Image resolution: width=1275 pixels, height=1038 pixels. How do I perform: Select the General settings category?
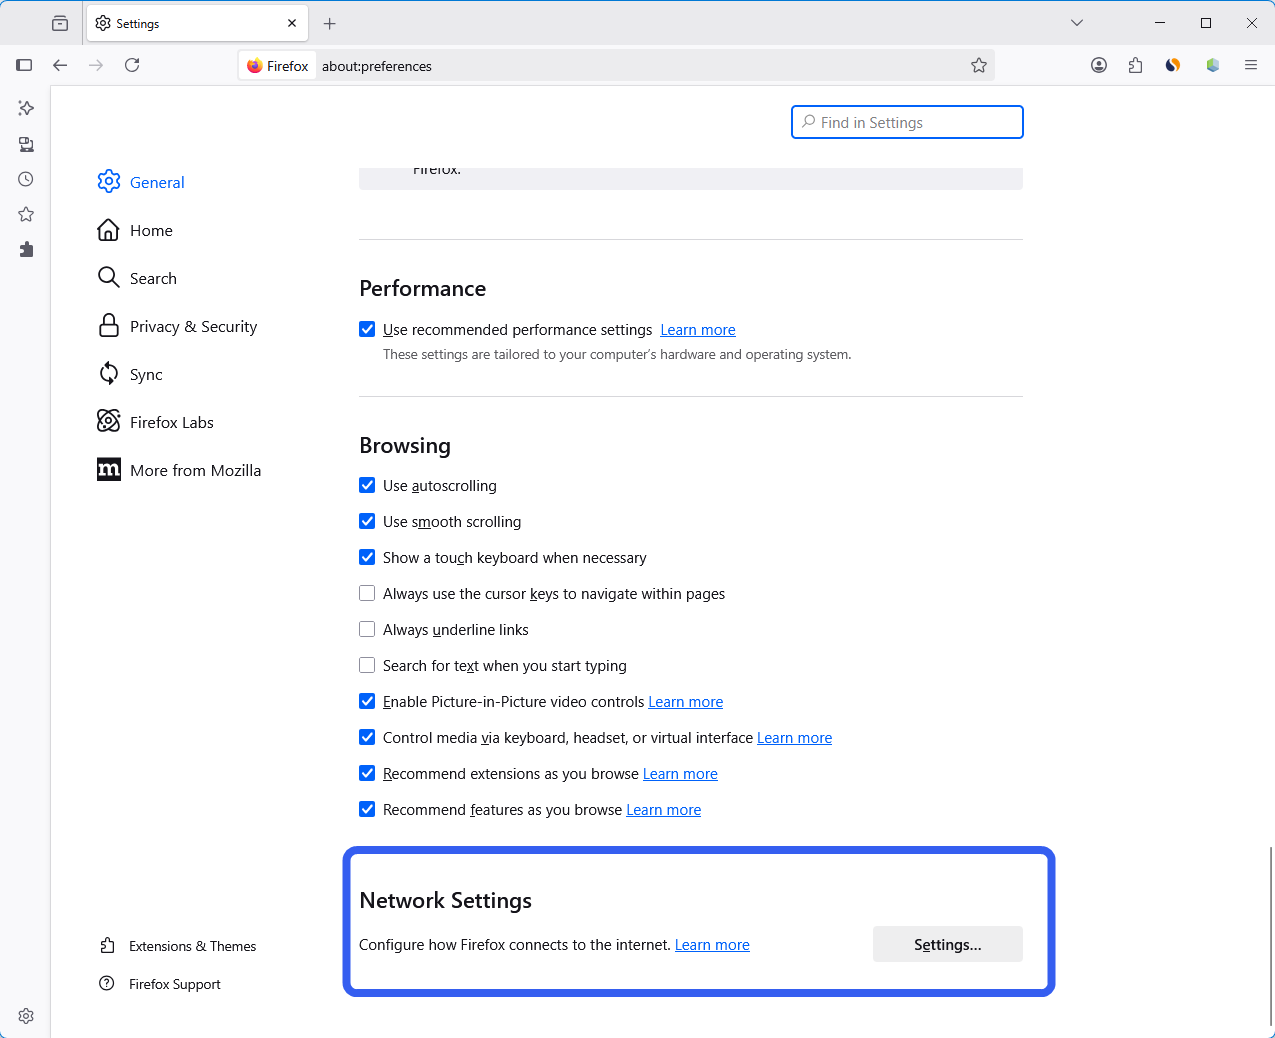[x=141, y=182]
